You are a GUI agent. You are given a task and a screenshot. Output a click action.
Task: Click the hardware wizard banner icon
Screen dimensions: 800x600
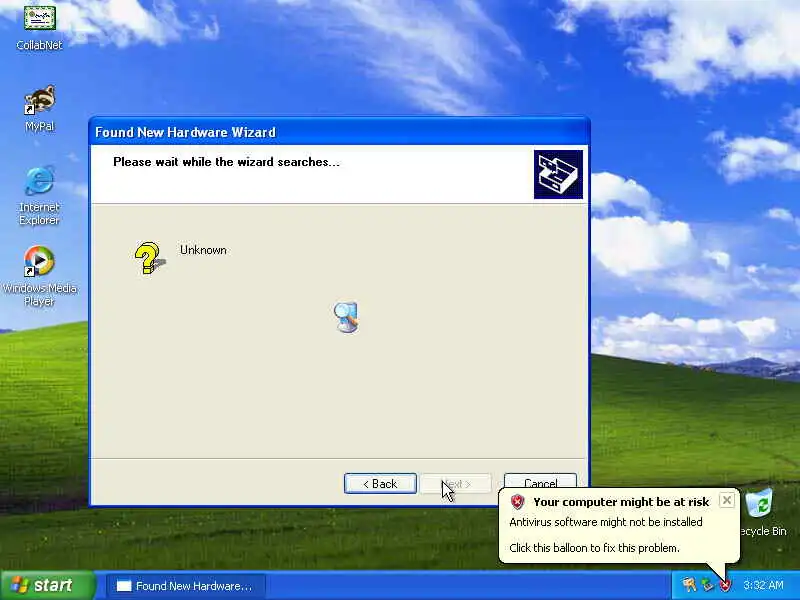[x=558, y=174]
